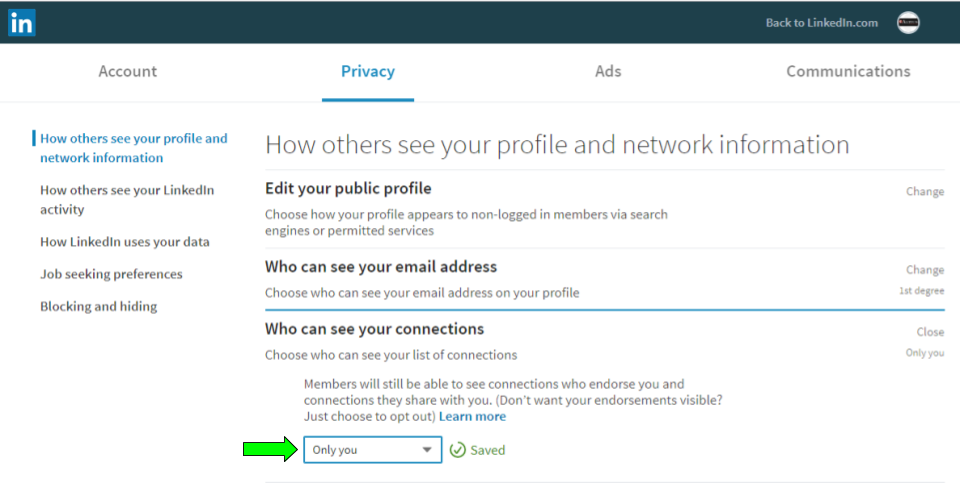The image size is (960, 483).
Task: Open the Learn more link
Action: pyautogui.click(x=472, y=416)
